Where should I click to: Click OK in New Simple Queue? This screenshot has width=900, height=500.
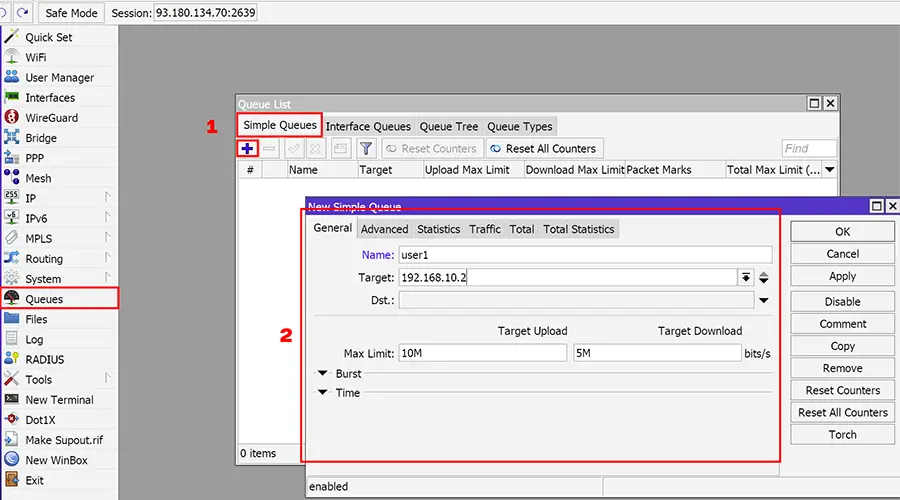click(842, 231)
